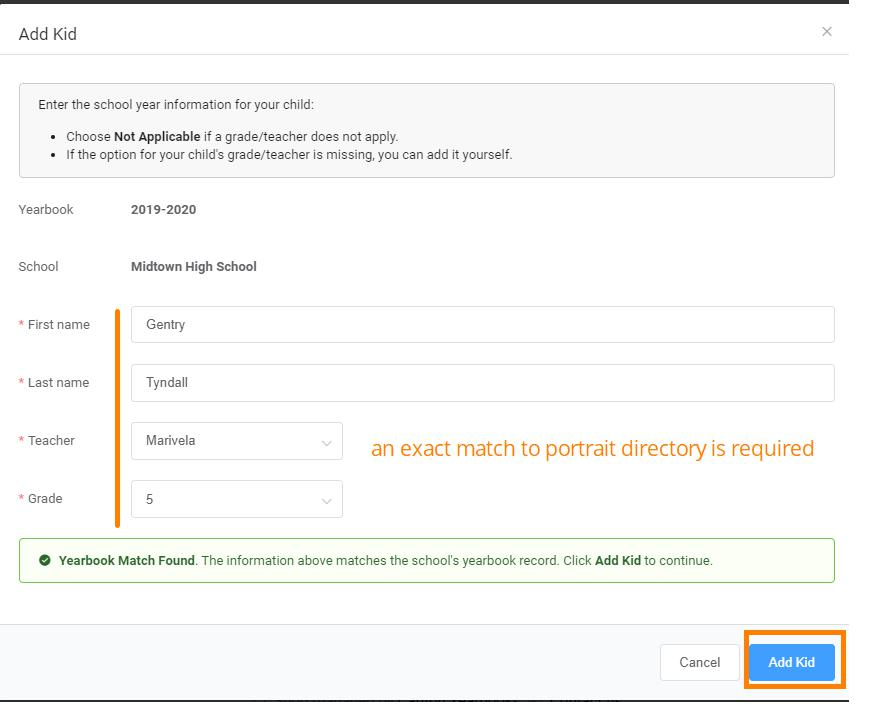Viewport: 887px width, 709px height.
Task: Open the Grade dropdown showing 5
Action: tap(236, 499)
